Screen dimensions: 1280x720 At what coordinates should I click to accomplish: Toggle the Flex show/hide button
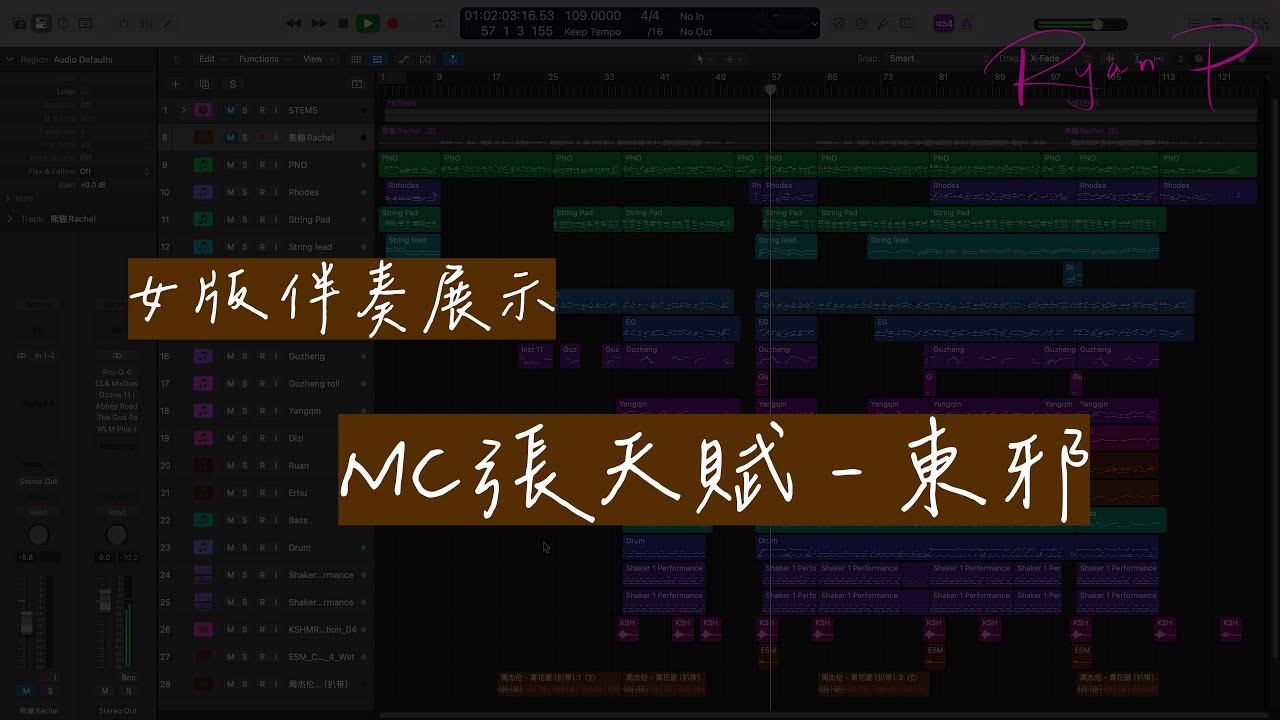[426, 59]
